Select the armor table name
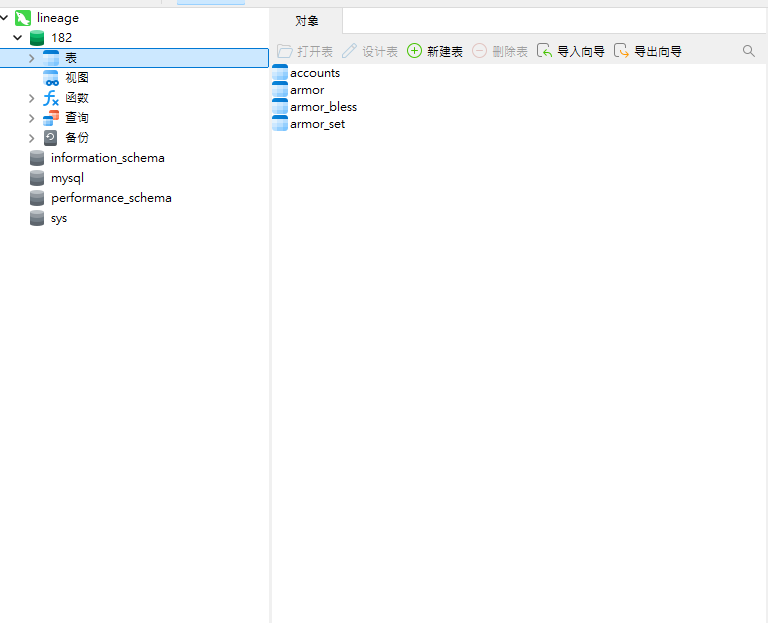 307,90
